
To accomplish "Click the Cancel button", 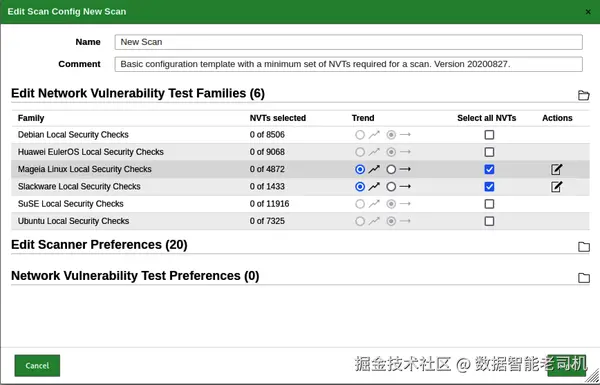I will pyautogui.click(x=37, y=365).
